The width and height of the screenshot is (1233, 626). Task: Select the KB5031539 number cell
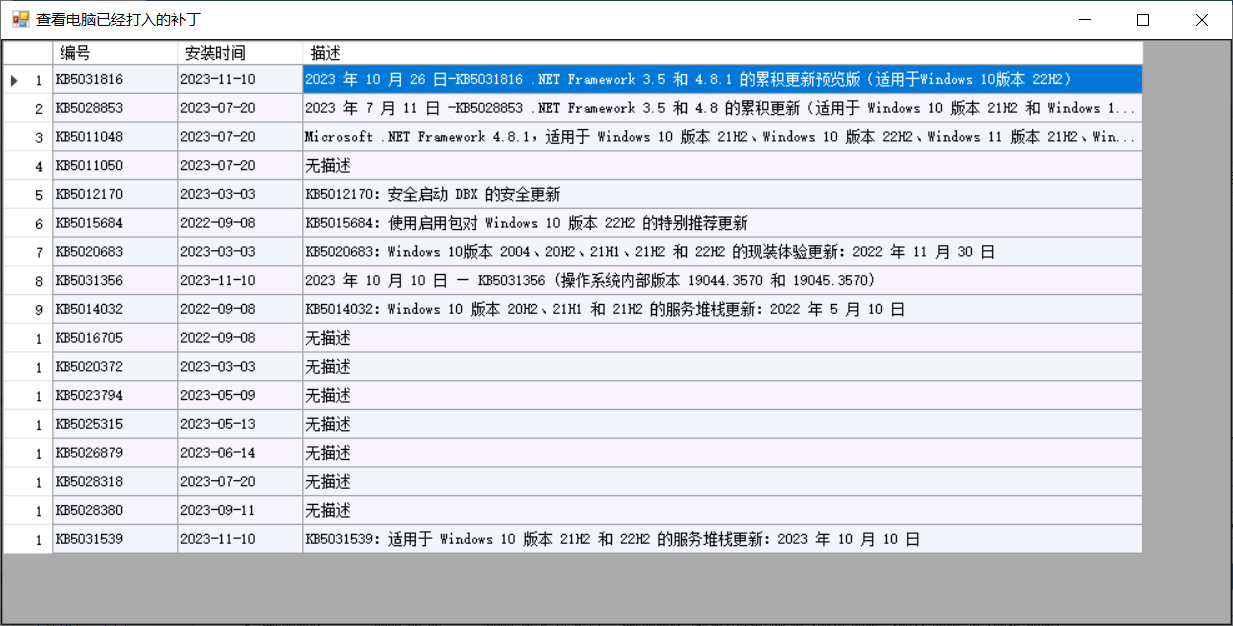click(x=115, y=539)
